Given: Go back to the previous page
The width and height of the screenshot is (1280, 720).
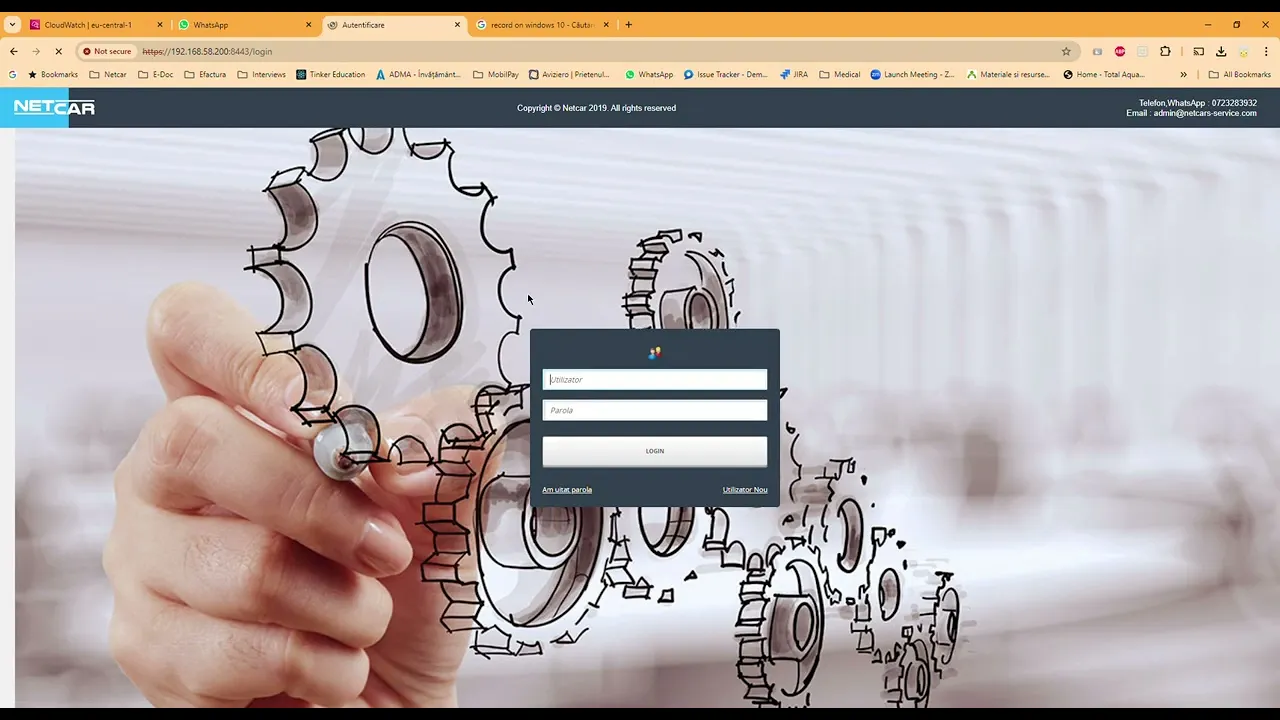Looking at the screenshot, I should click(x=14, y=51).
